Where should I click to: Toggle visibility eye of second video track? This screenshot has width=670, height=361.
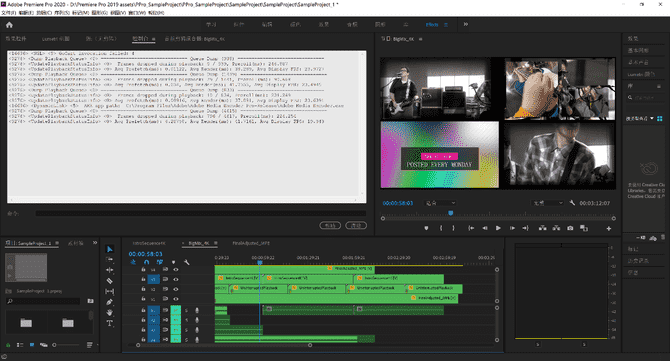point(175,279)
